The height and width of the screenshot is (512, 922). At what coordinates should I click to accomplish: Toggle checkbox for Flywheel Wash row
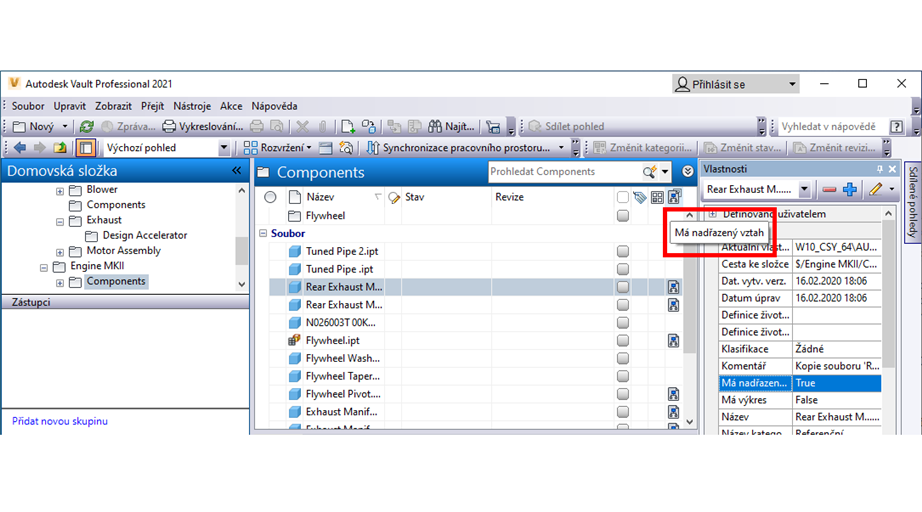(x=623, y=358)
